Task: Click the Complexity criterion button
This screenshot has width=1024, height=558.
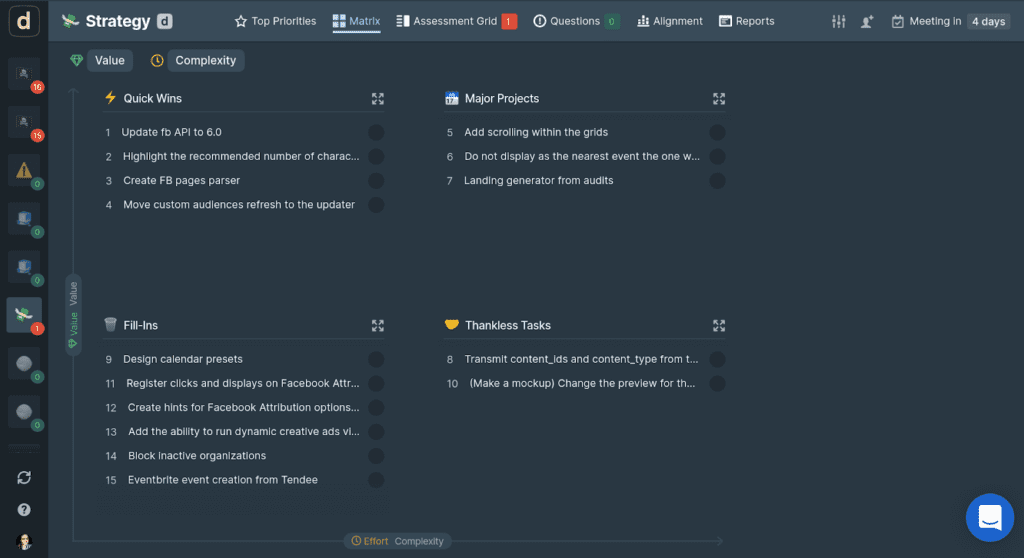Action: (205, 61)
